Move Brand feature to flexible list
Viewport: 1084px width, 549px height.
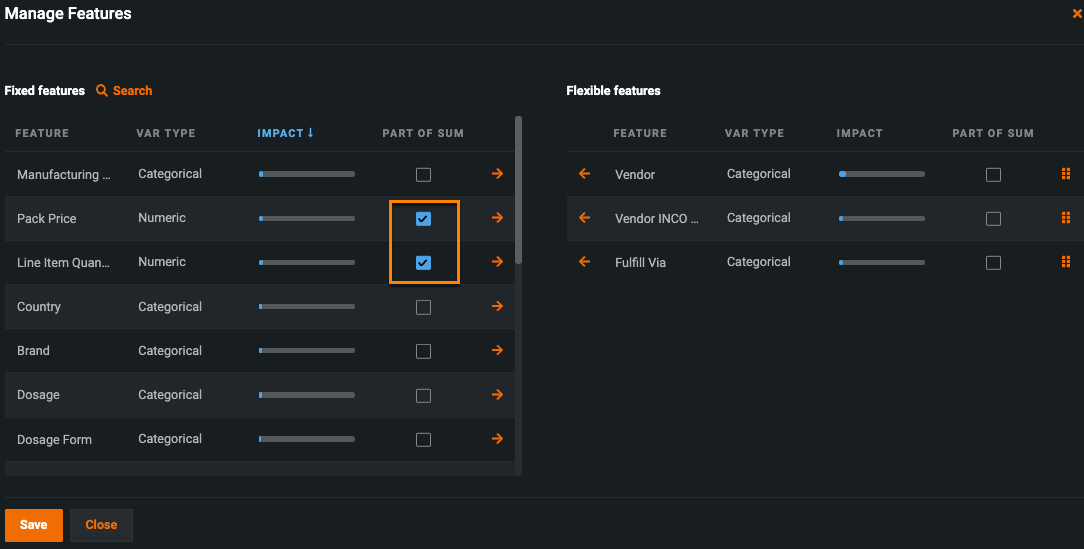pos(497,351)
